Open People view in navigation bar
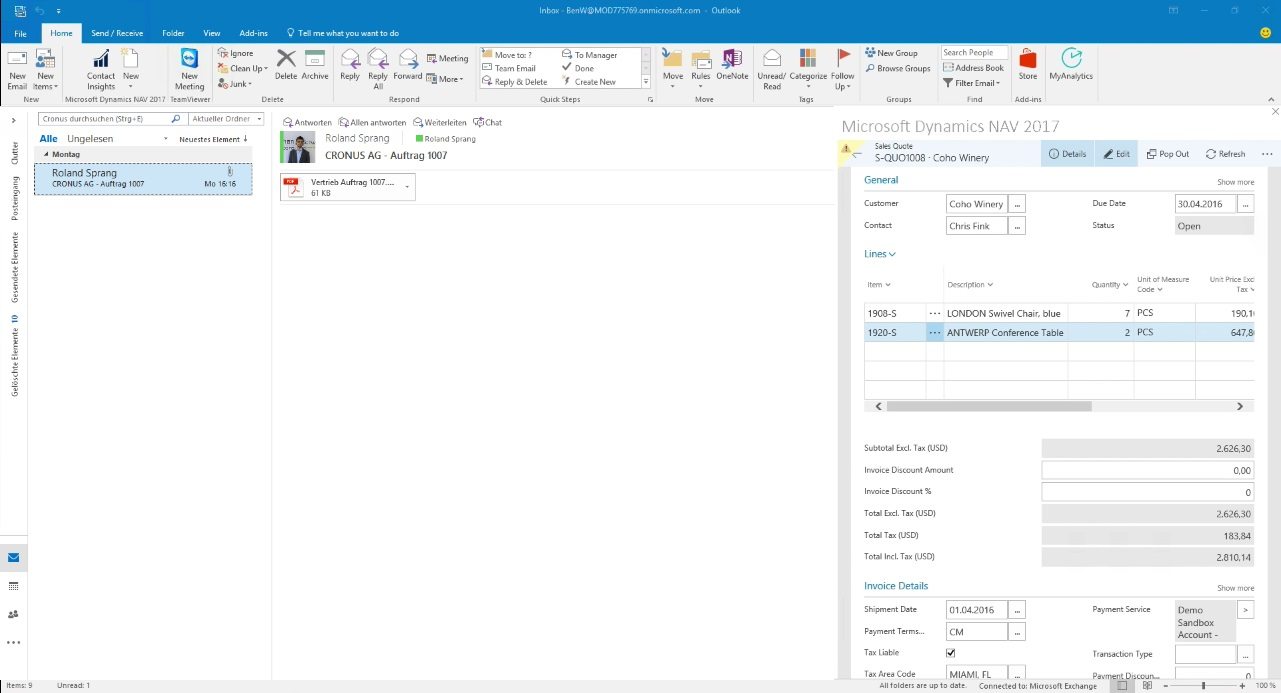The image size is (1281, 693). point(13,614)
